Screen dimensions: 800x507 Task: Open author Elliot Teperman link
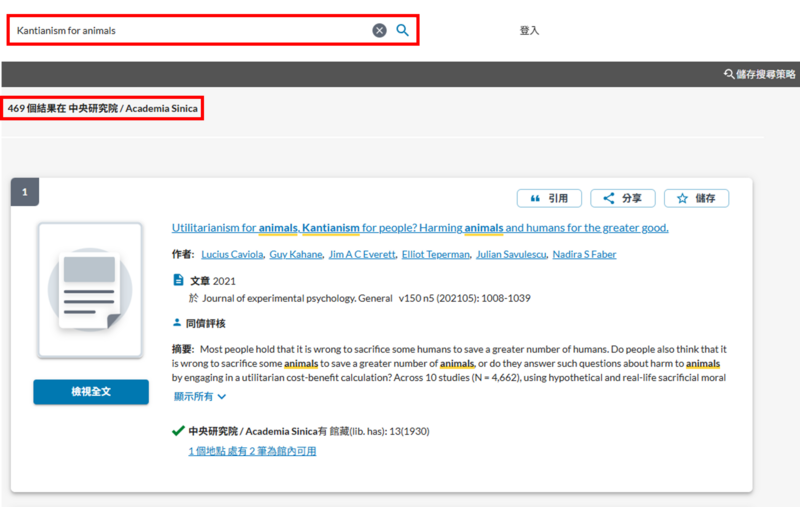[435, 255]
